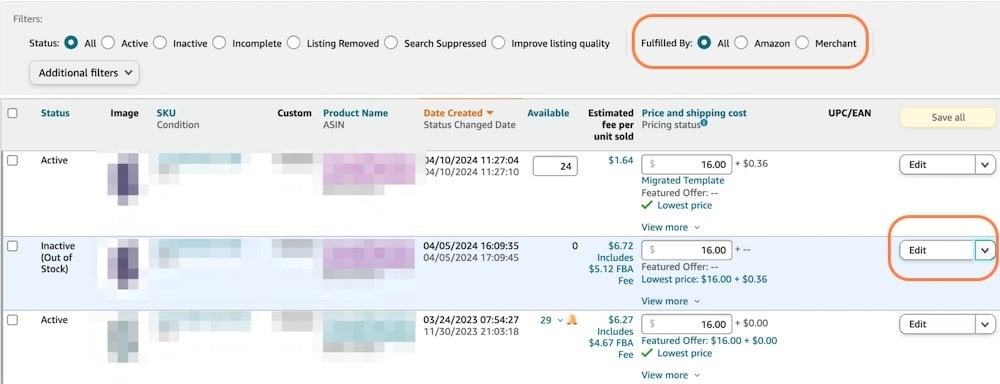Click the Date Created sort arrow

click(x=490, y=113)
